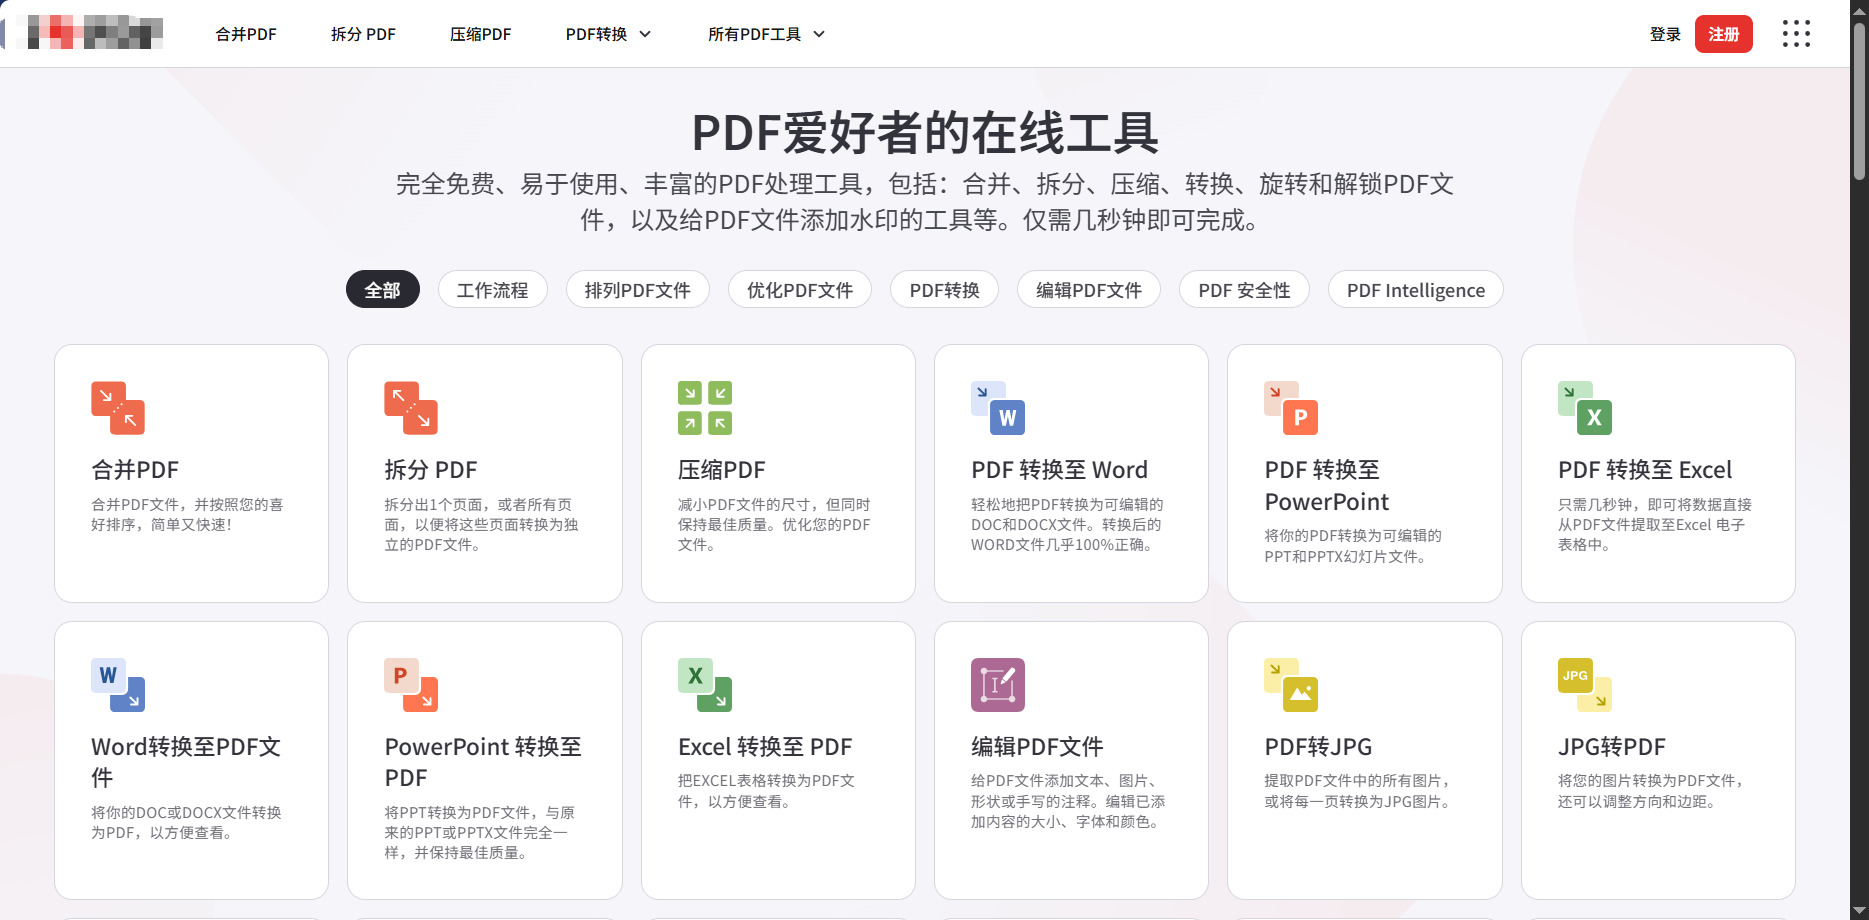Open the 压缩PDF card title
This screenshot has height=920, width=1869.
tap(722, 470)
